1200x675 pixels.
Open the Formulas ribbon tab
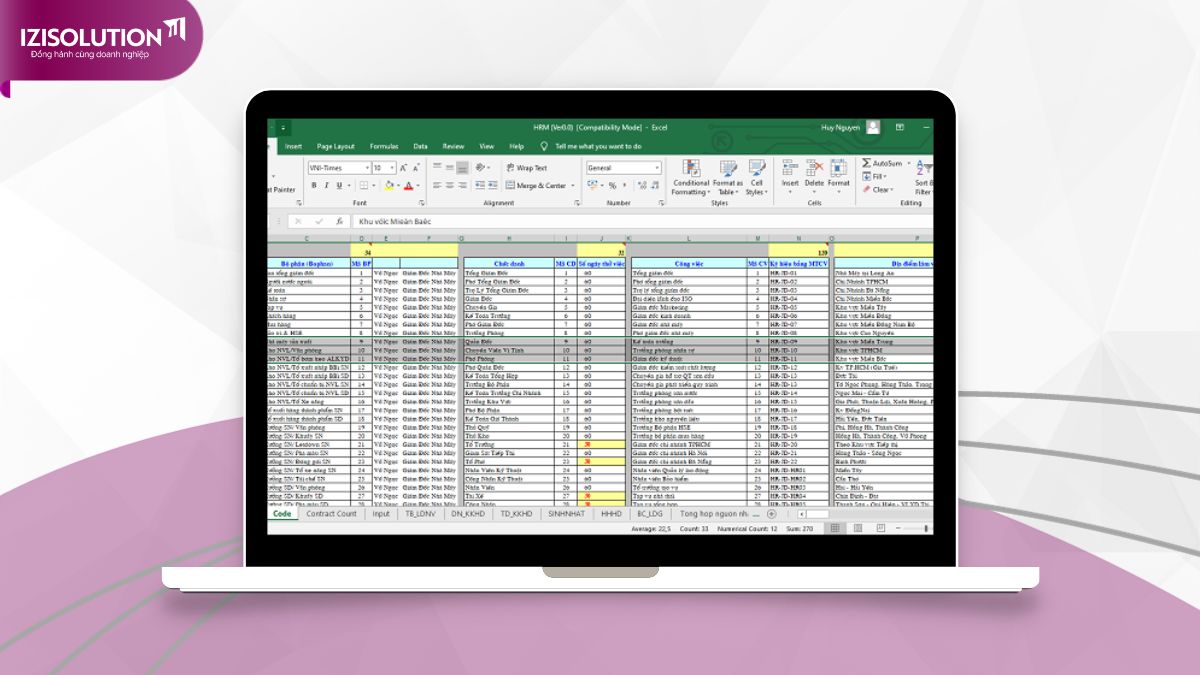[x=383, y=146]
